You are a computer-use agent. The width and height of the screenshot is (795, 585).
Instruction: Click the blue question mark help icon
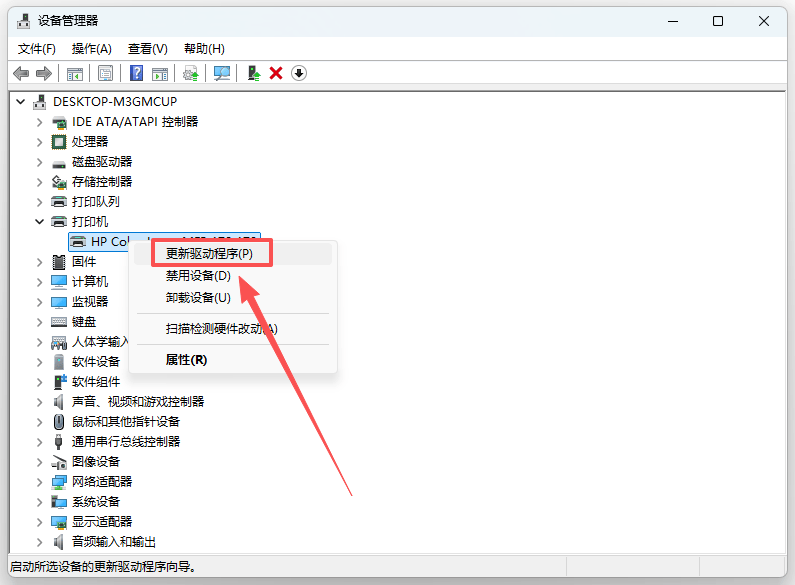pos(136,73)
